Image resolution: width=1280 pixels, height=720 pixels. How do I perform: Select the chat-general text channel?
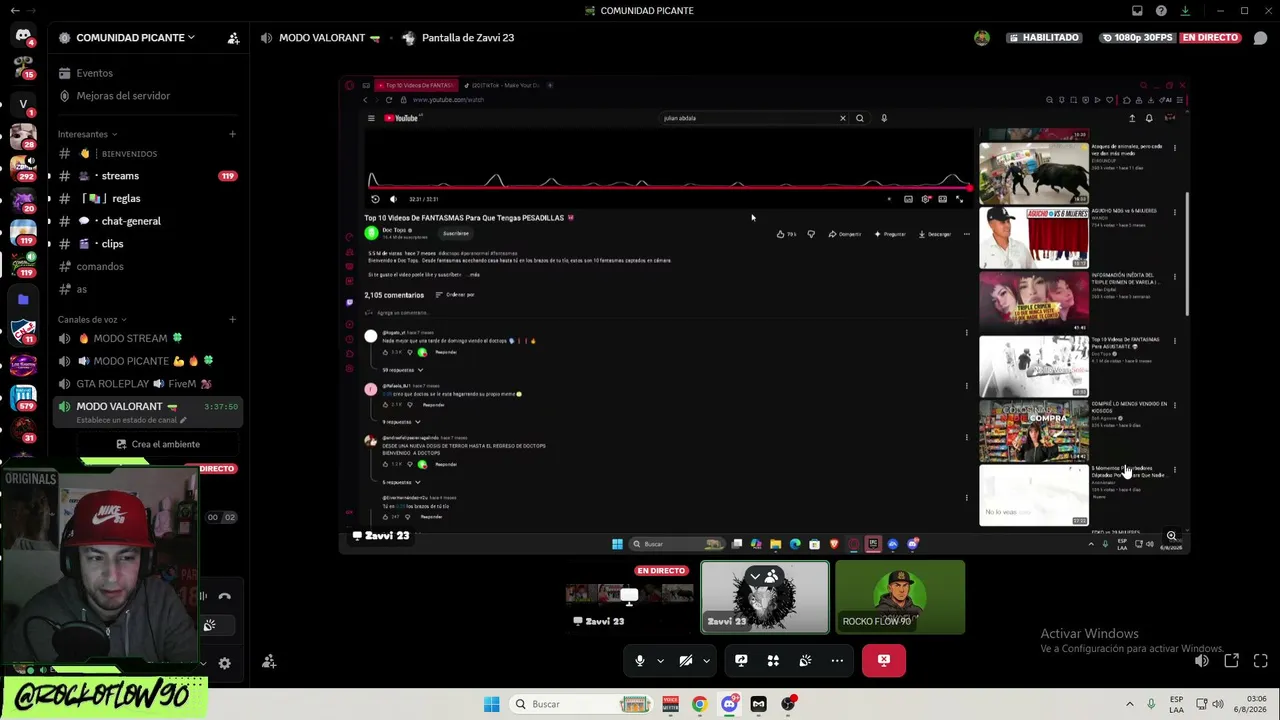coord(146,221)
